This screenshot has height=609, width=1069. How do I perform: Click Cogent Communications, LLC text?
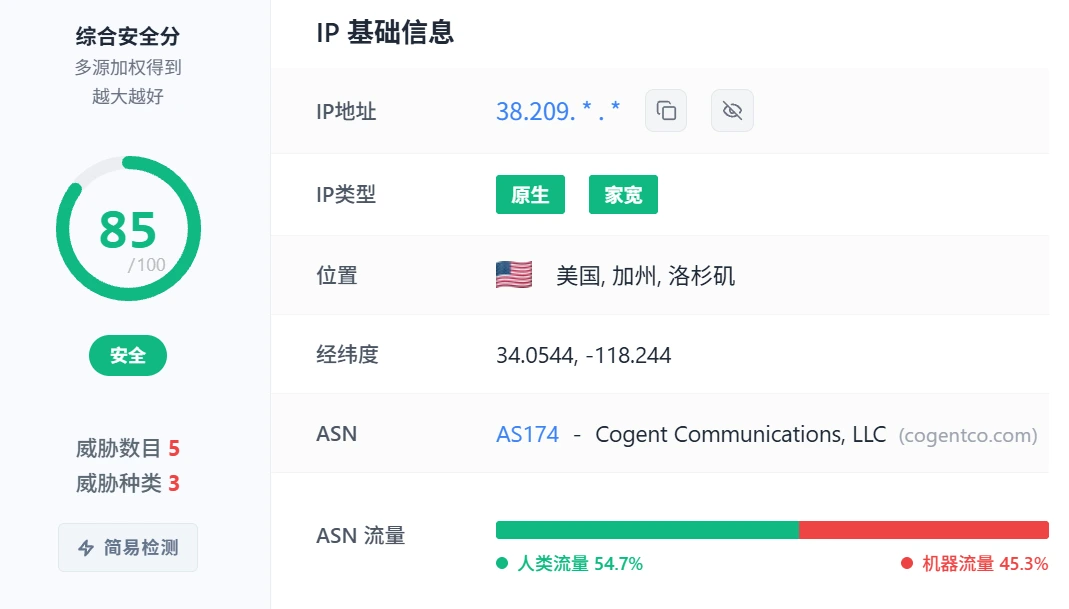point(740,434)
